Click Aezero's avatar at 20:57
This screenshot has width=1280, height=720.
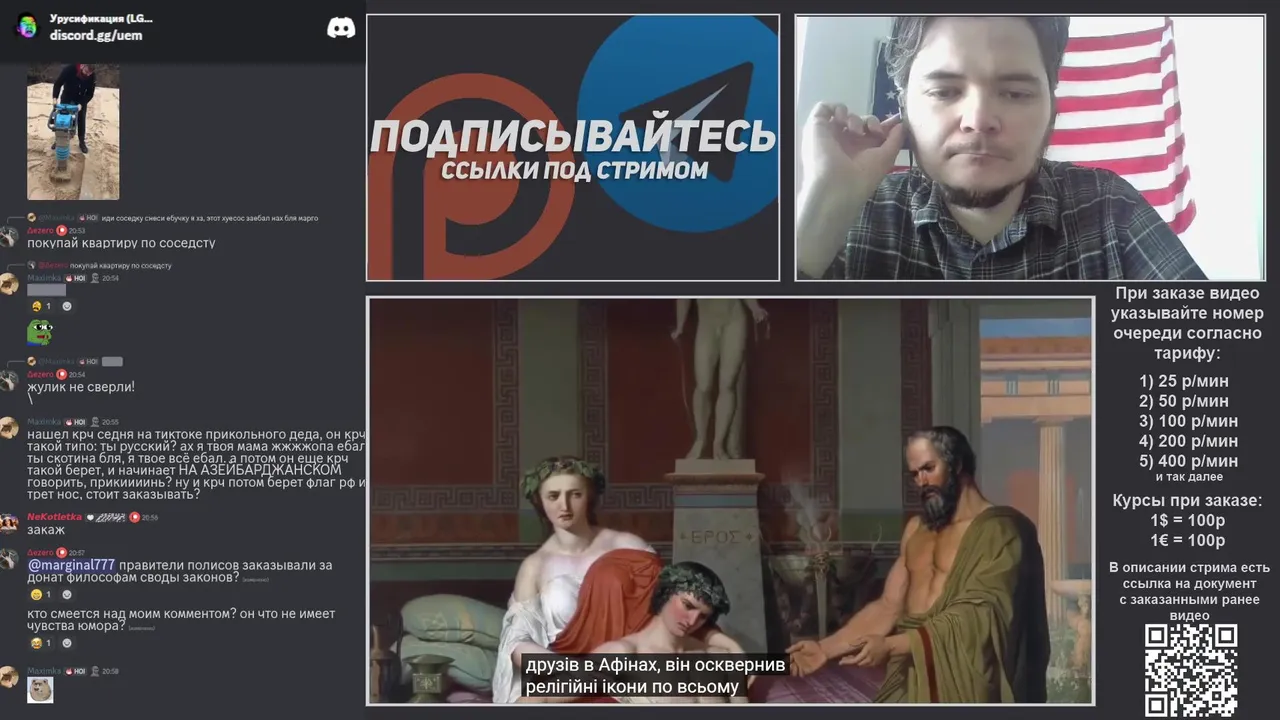tap(9, 558)
